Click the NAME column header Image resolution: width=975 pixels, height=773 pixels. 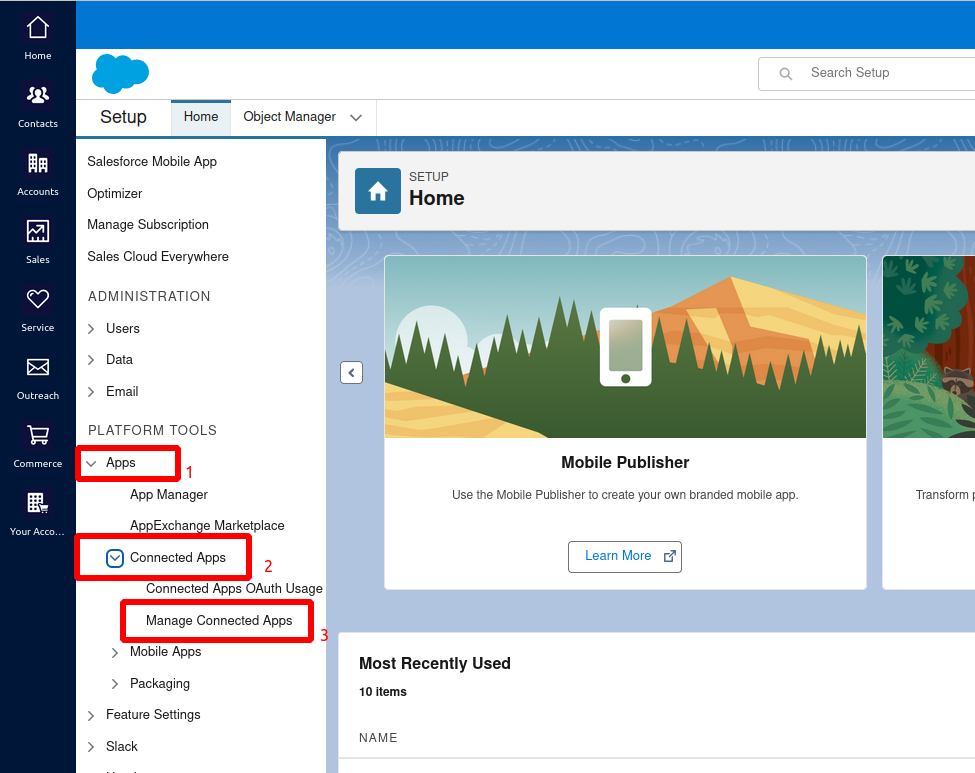[x=378, y=738]
